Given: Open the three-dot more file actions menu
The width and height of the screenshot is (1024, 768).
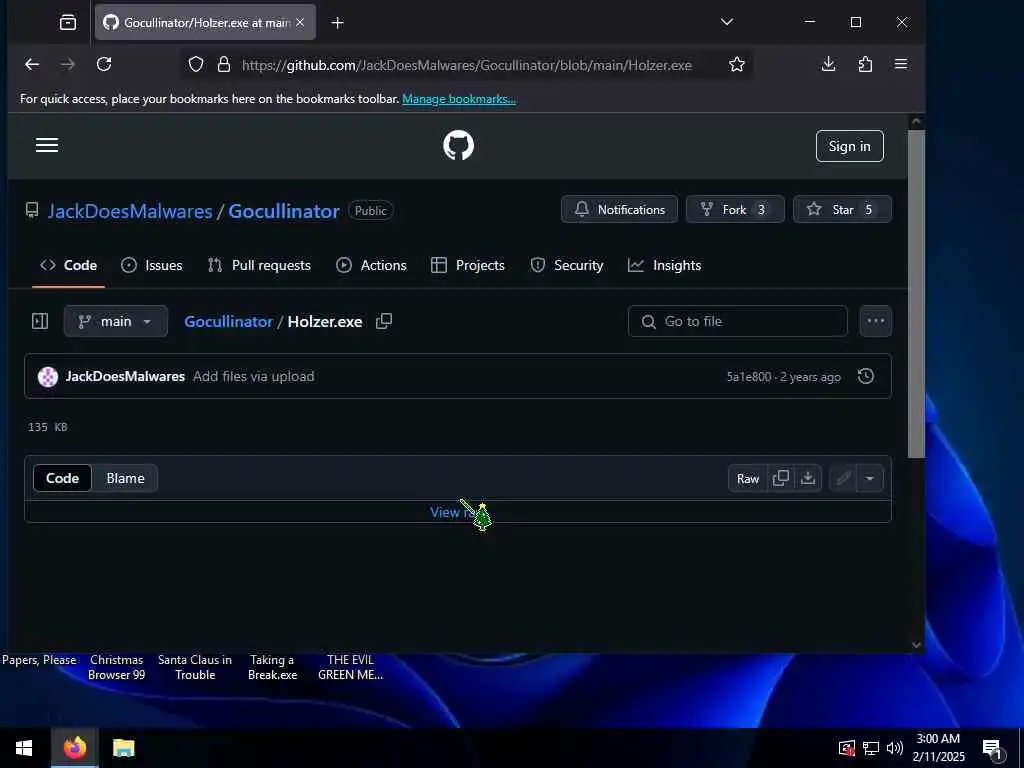Looking at the screenshot, I should coord(875,321).
